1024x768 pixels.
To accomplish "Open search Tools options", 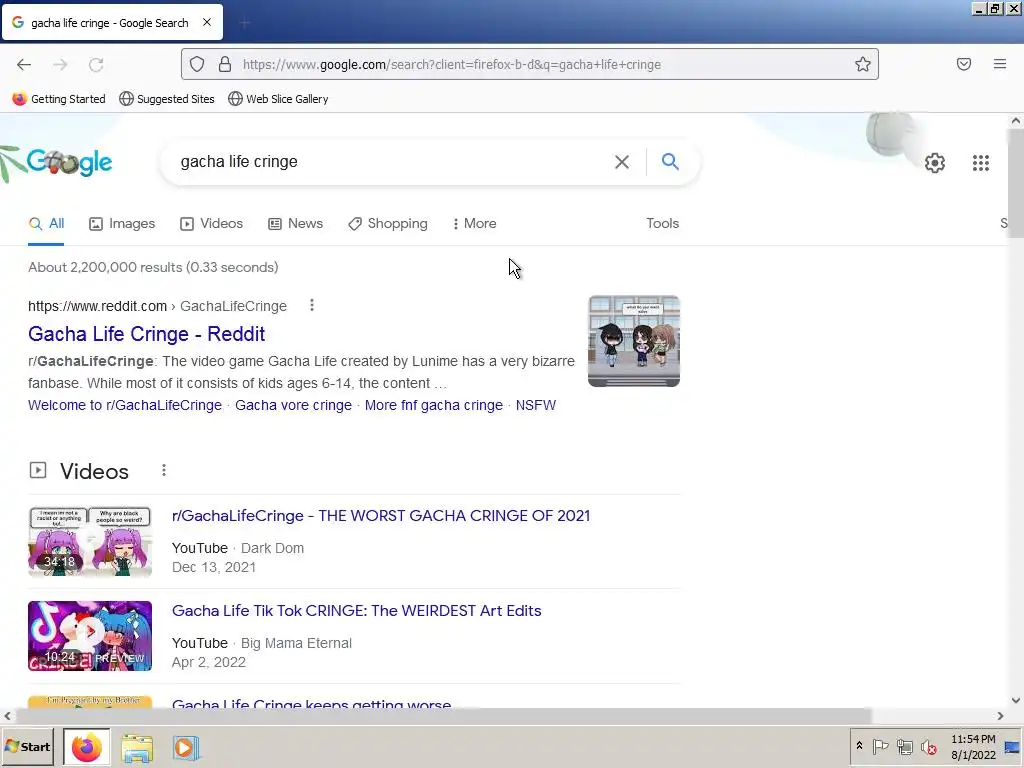I will tap(662, 223).
